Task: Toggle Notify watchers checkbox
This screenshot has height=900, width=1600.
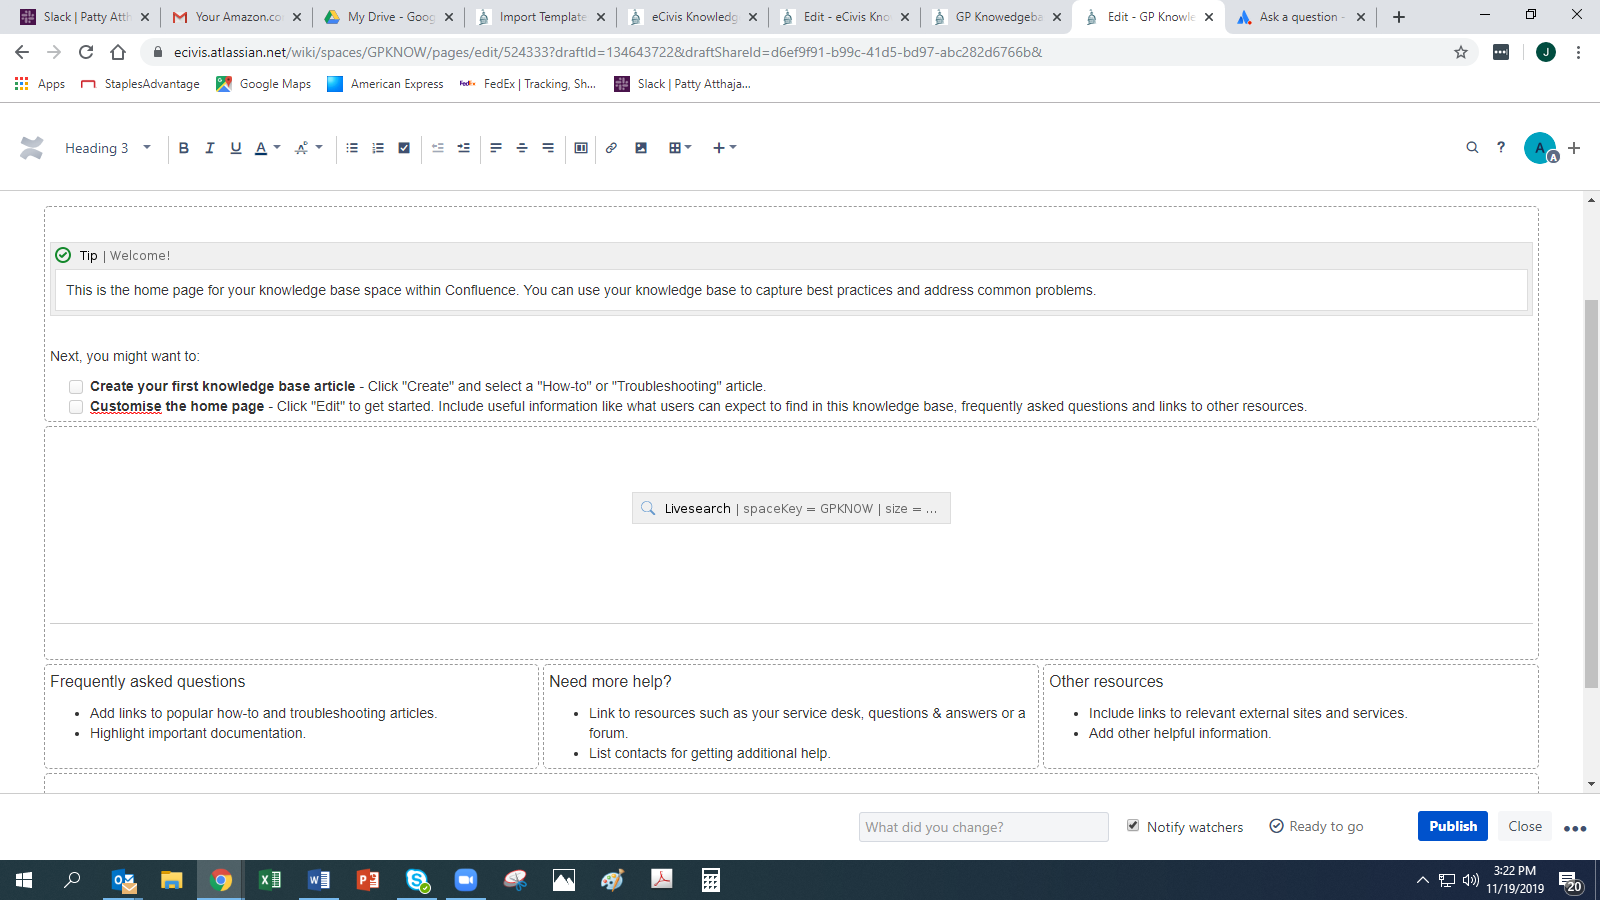Action: click(x=1133, y=826)
